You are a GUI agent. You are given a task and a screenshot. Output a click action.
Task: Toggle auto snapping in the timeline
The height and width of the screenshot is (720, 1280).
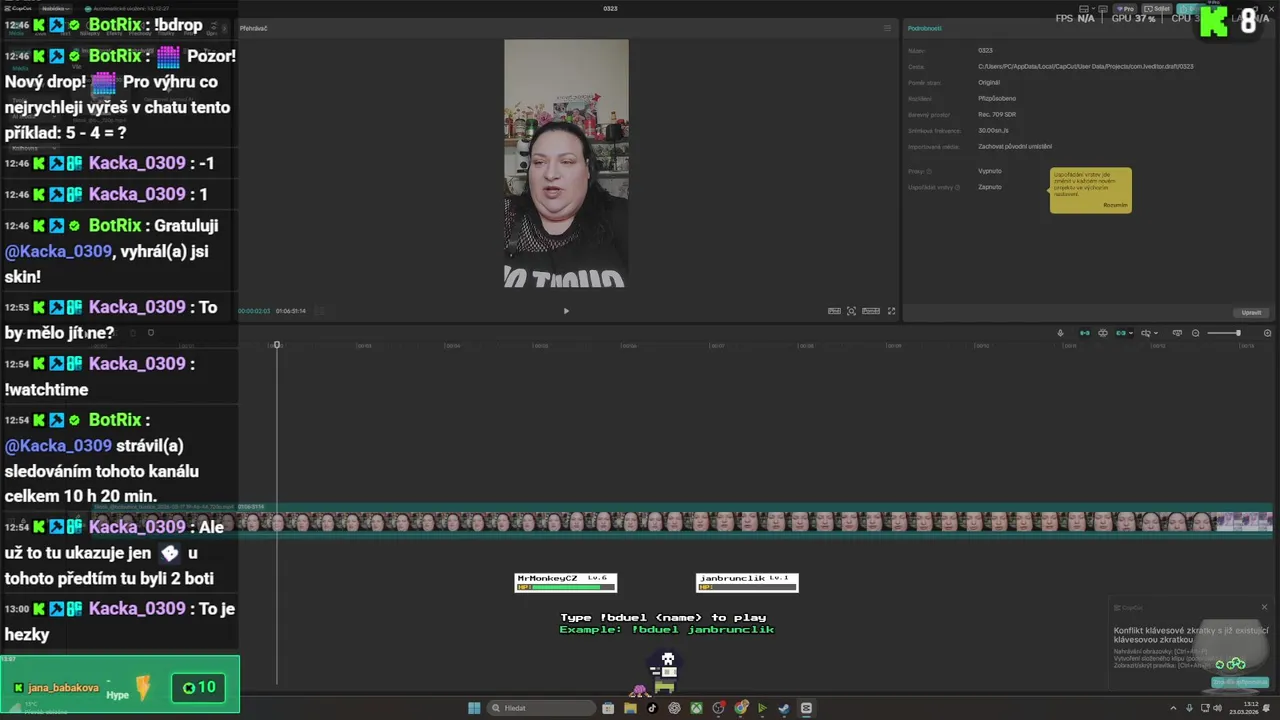click(x=1103, y=333)
